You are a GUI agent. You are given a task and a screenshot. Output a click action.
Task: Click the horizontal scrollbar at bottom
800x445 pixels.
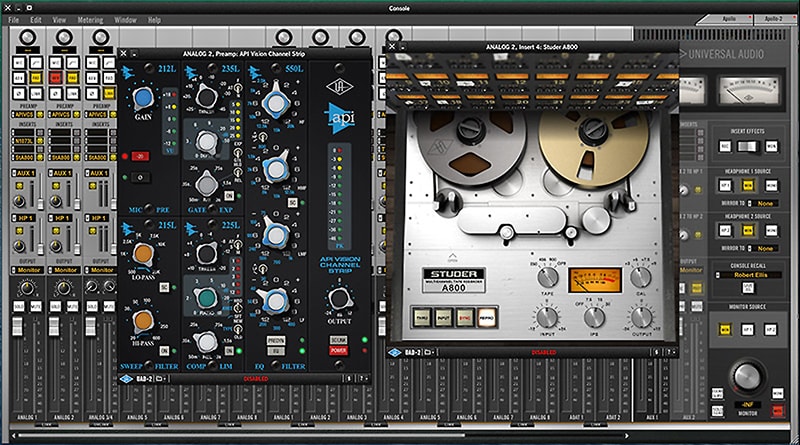pos(241,436)
